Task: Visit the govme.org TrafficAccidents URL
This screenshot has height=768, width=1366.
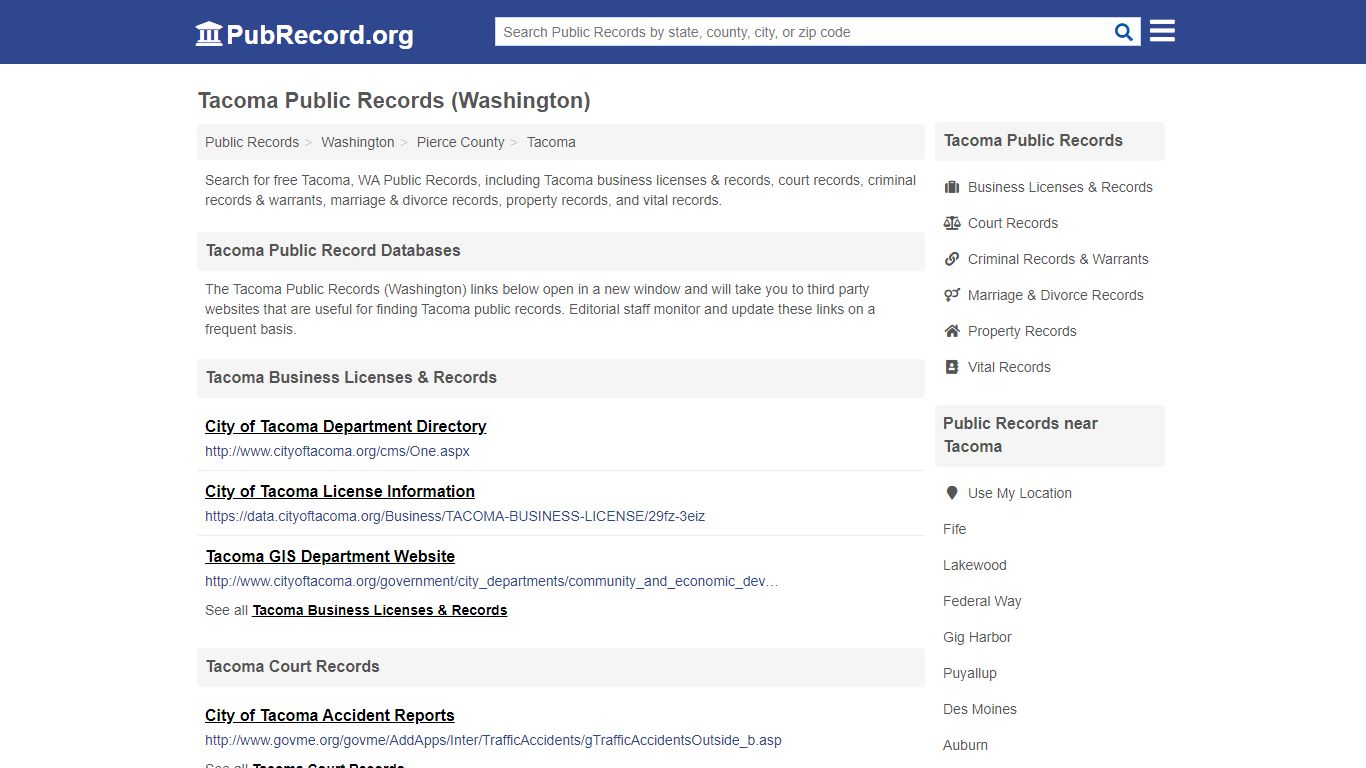Action: (493, 740)
